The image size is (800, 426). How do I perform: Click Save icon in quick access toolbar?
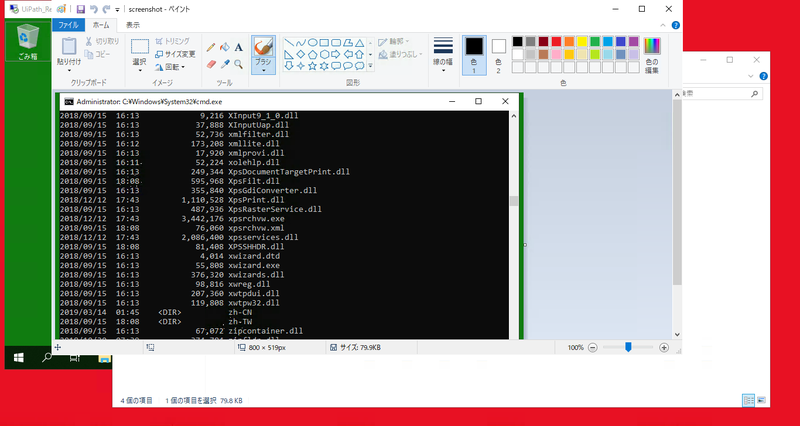[x=80, y=9]
